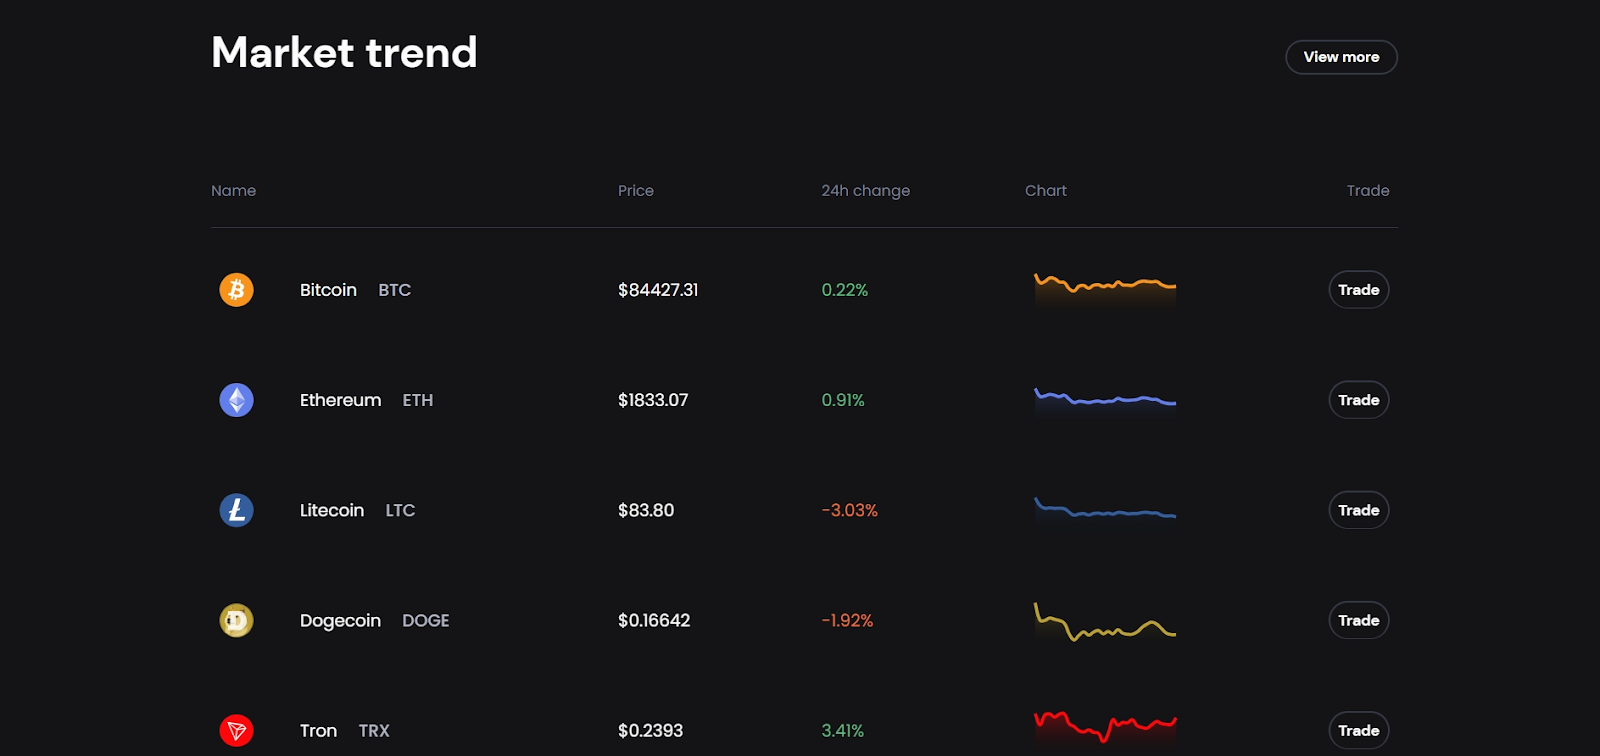1600x756 pixels.
Task: Click the $83.80 Litecoin price
Action: pyautogui.click(x=646, y=510)
